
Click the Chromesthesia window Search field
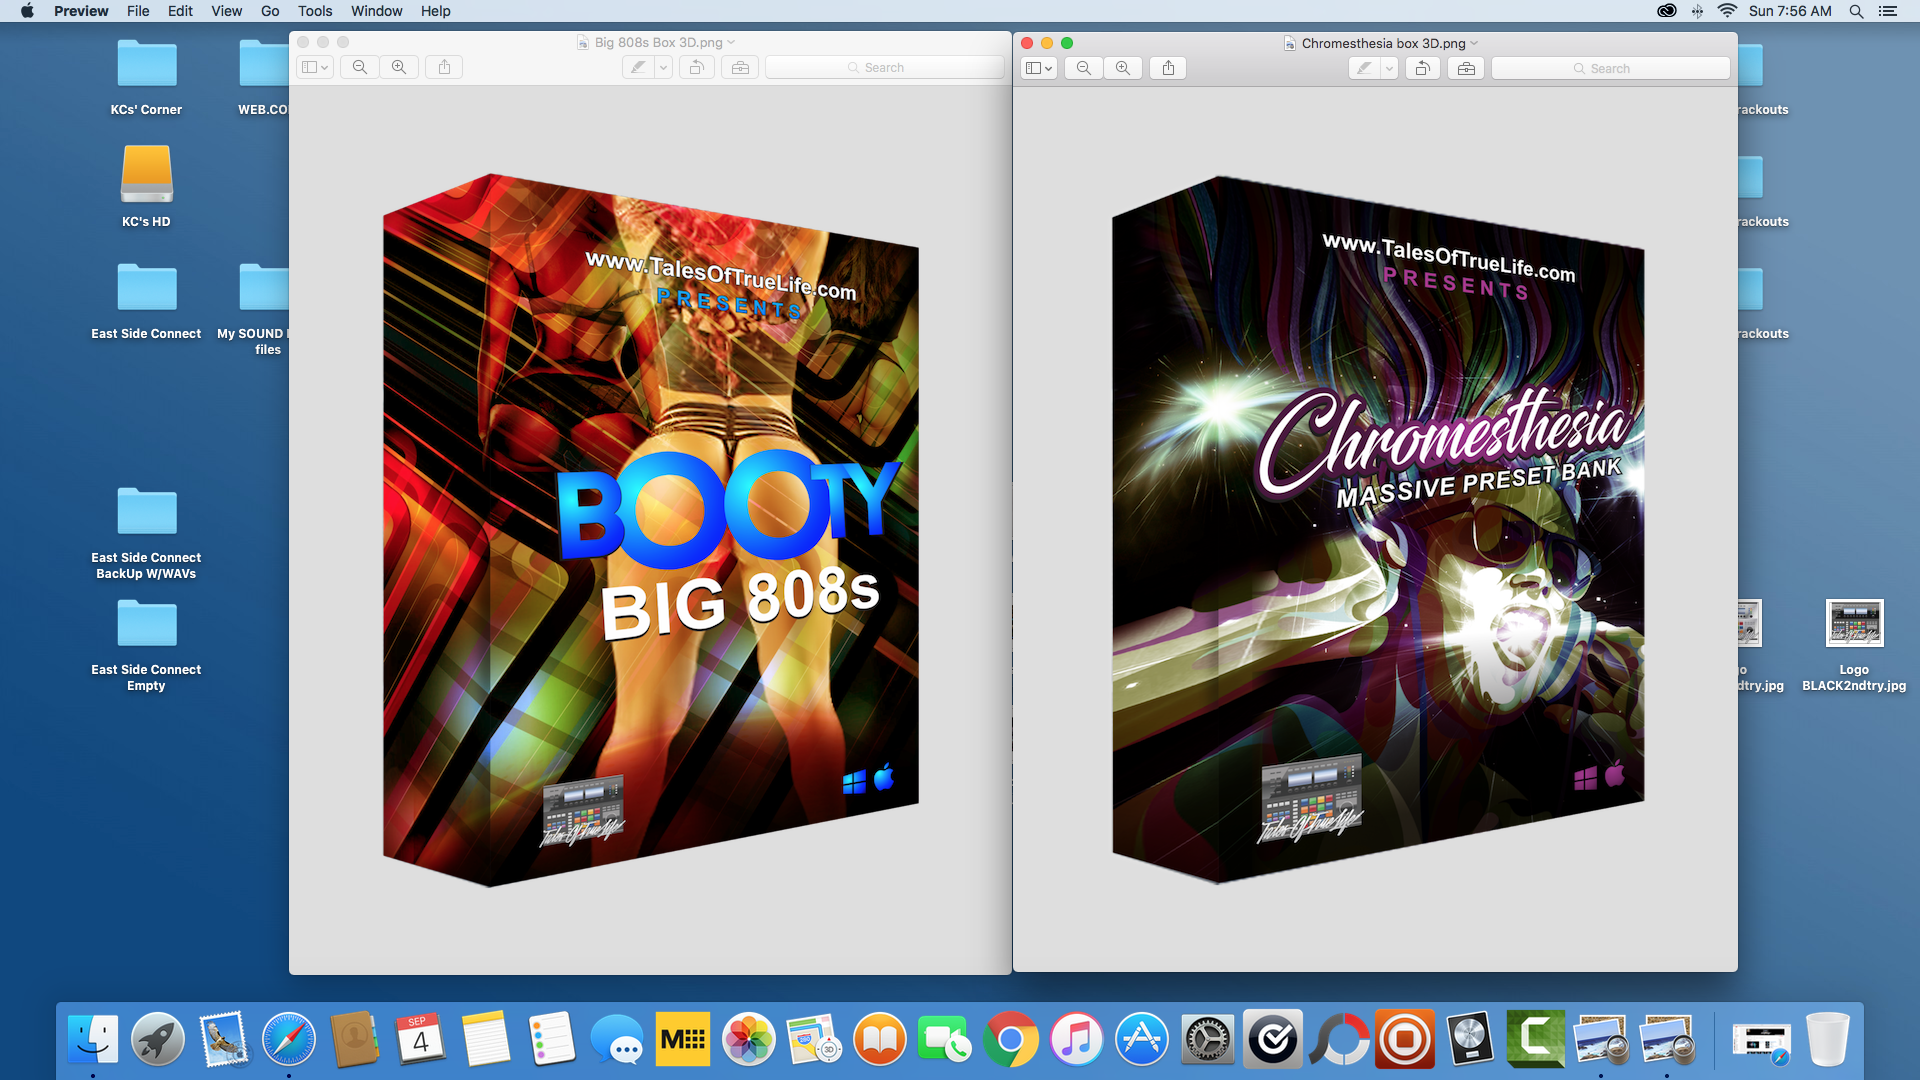tap(1610, 68)
